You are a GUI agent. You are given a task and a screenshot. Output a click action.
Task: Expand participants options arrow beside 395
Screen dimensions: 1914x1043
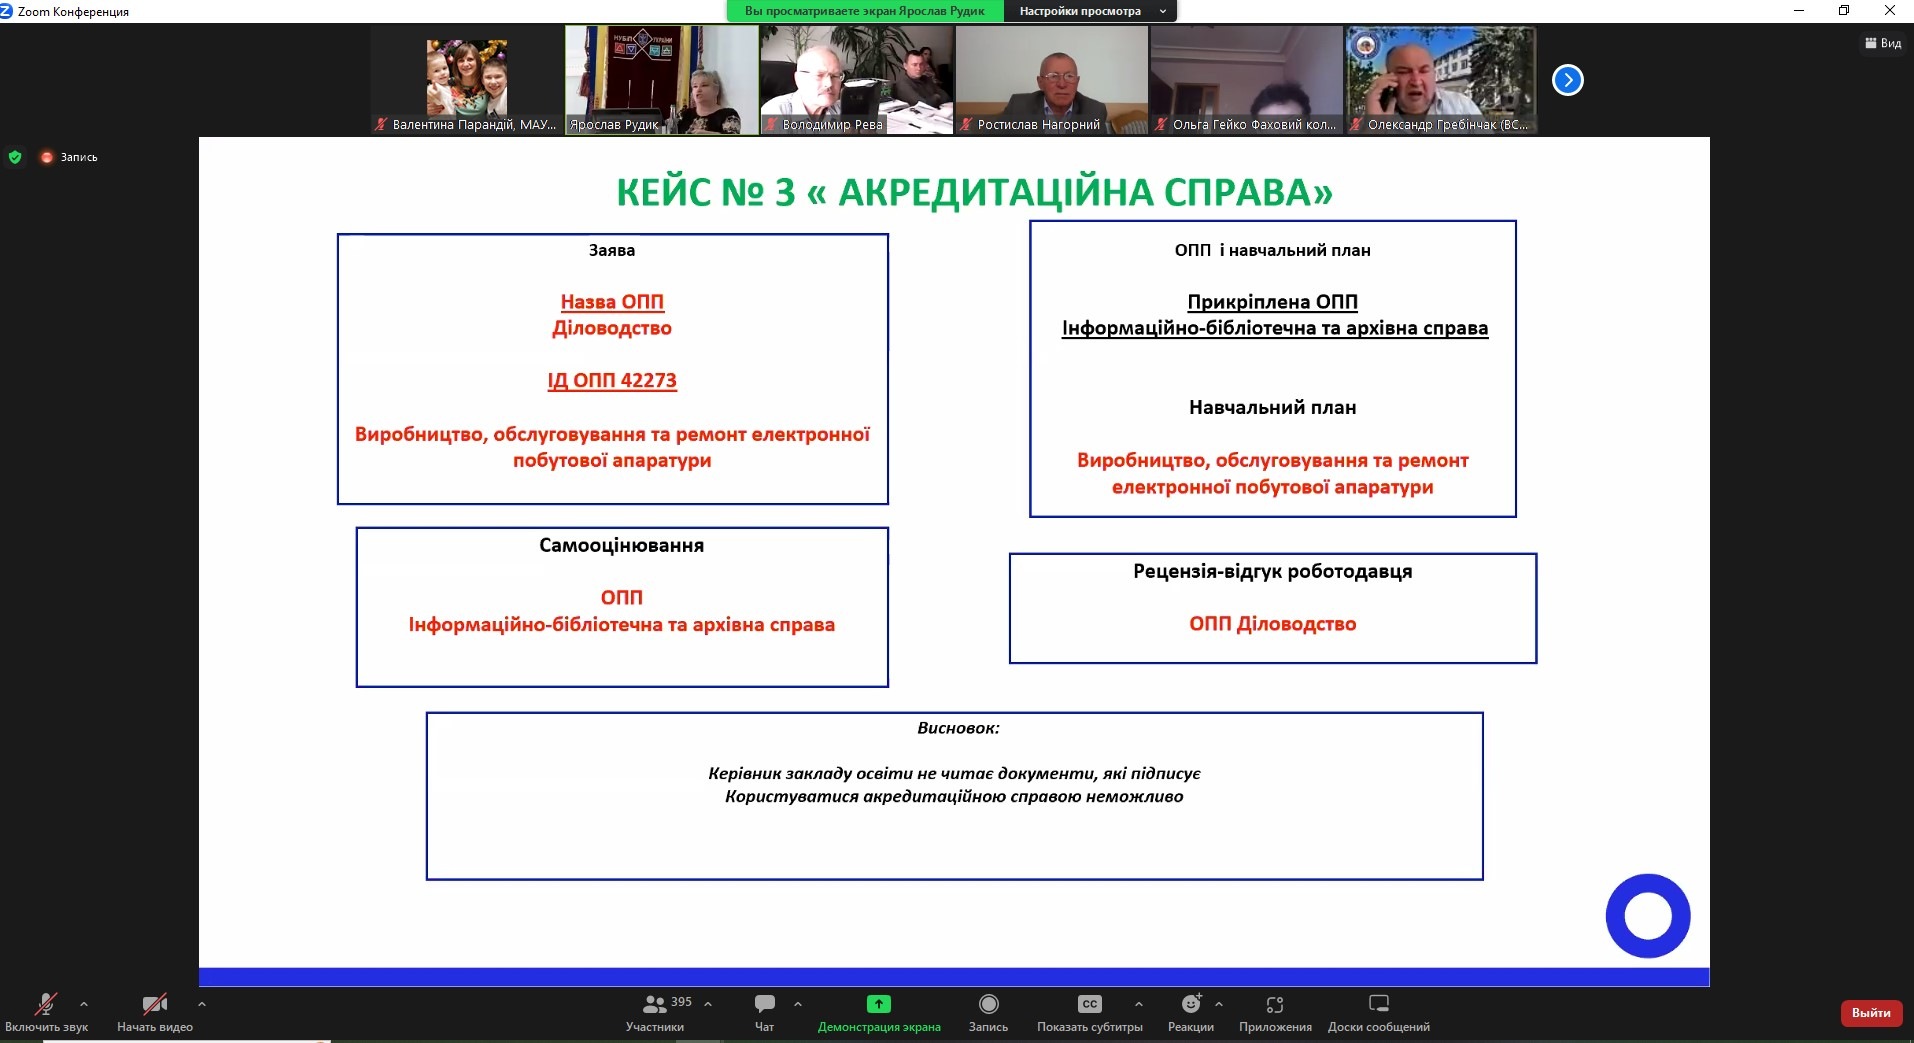coord(708,1003)
